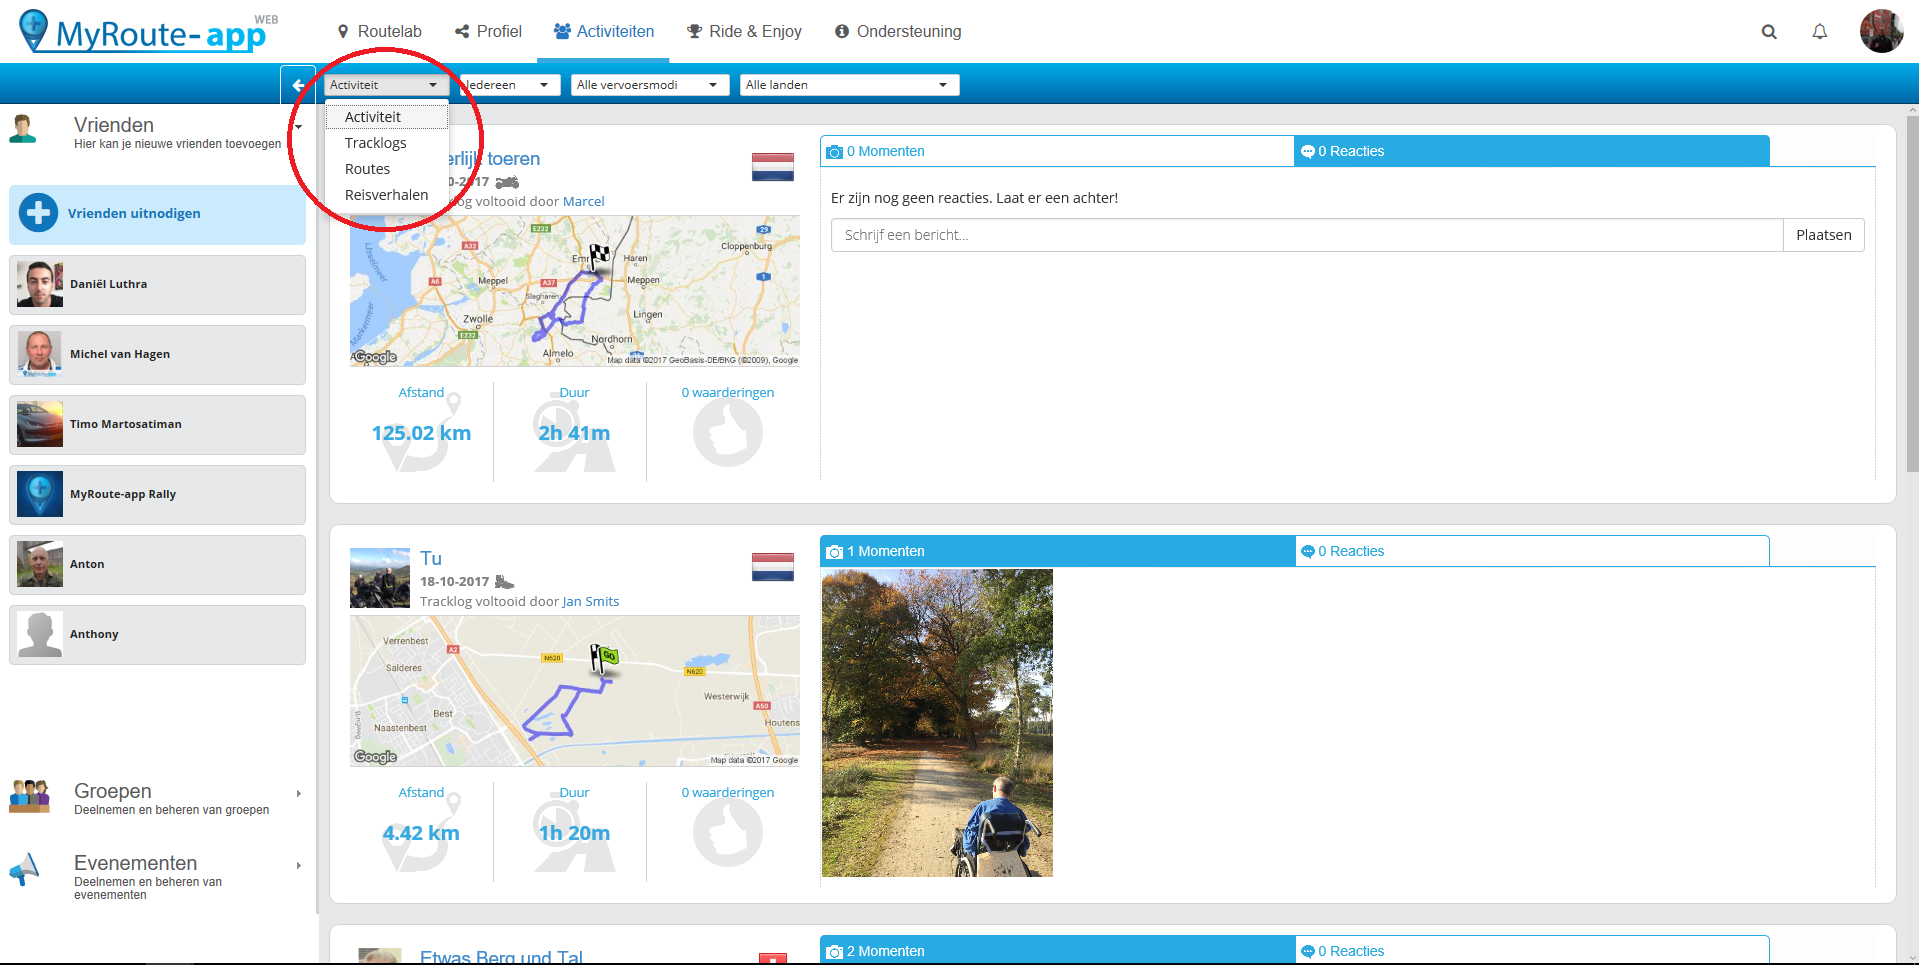Open the Activiteiten menu
1920x965 pixels.
(x=604, y=32)
